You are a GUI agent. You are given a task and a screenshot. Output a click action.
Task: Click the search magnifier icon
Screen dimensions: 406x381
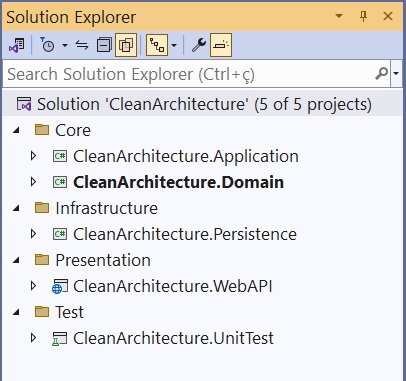coord(381,73)
